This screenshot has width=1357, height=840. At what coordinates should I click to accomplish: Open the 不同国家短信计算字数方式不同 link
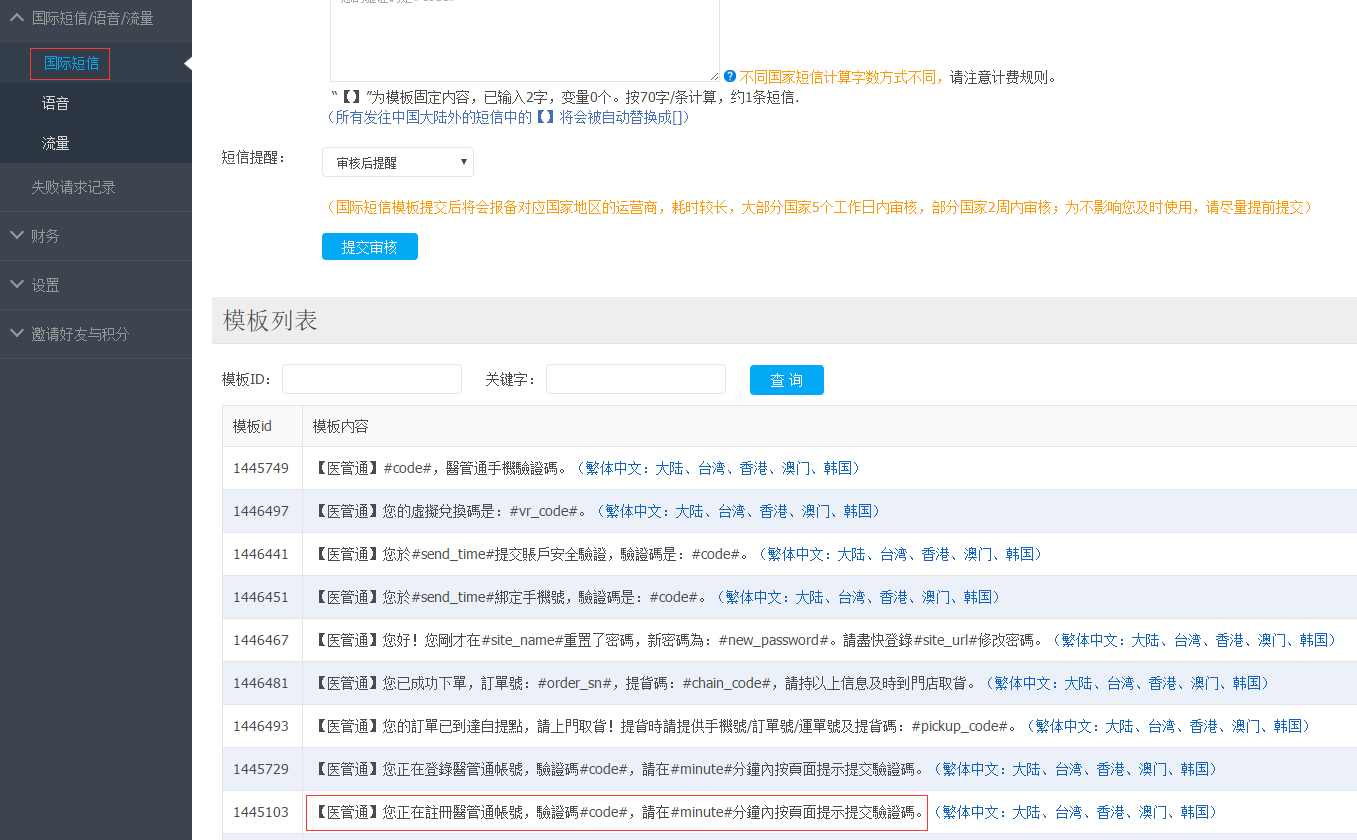click(x=842, y=77)
